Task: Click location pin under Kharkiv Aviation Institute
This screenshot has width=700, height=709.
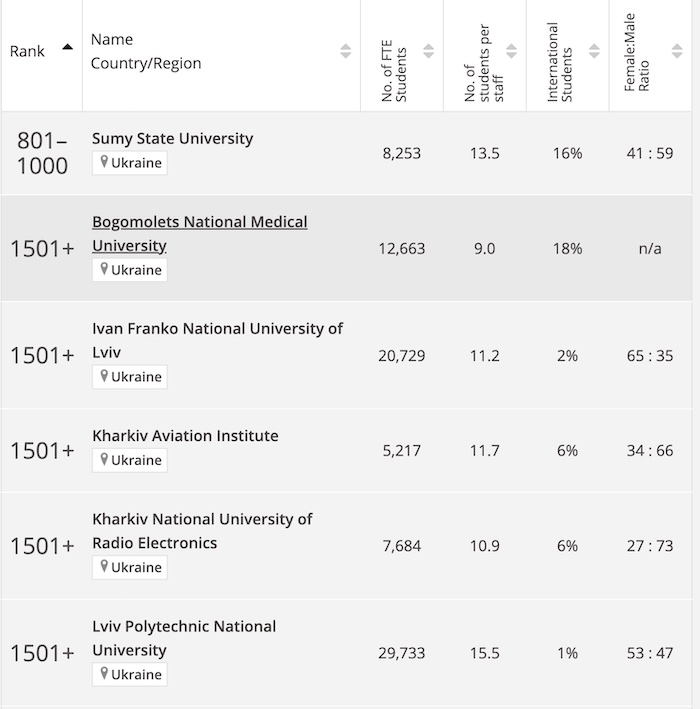Action: [104, 460]
